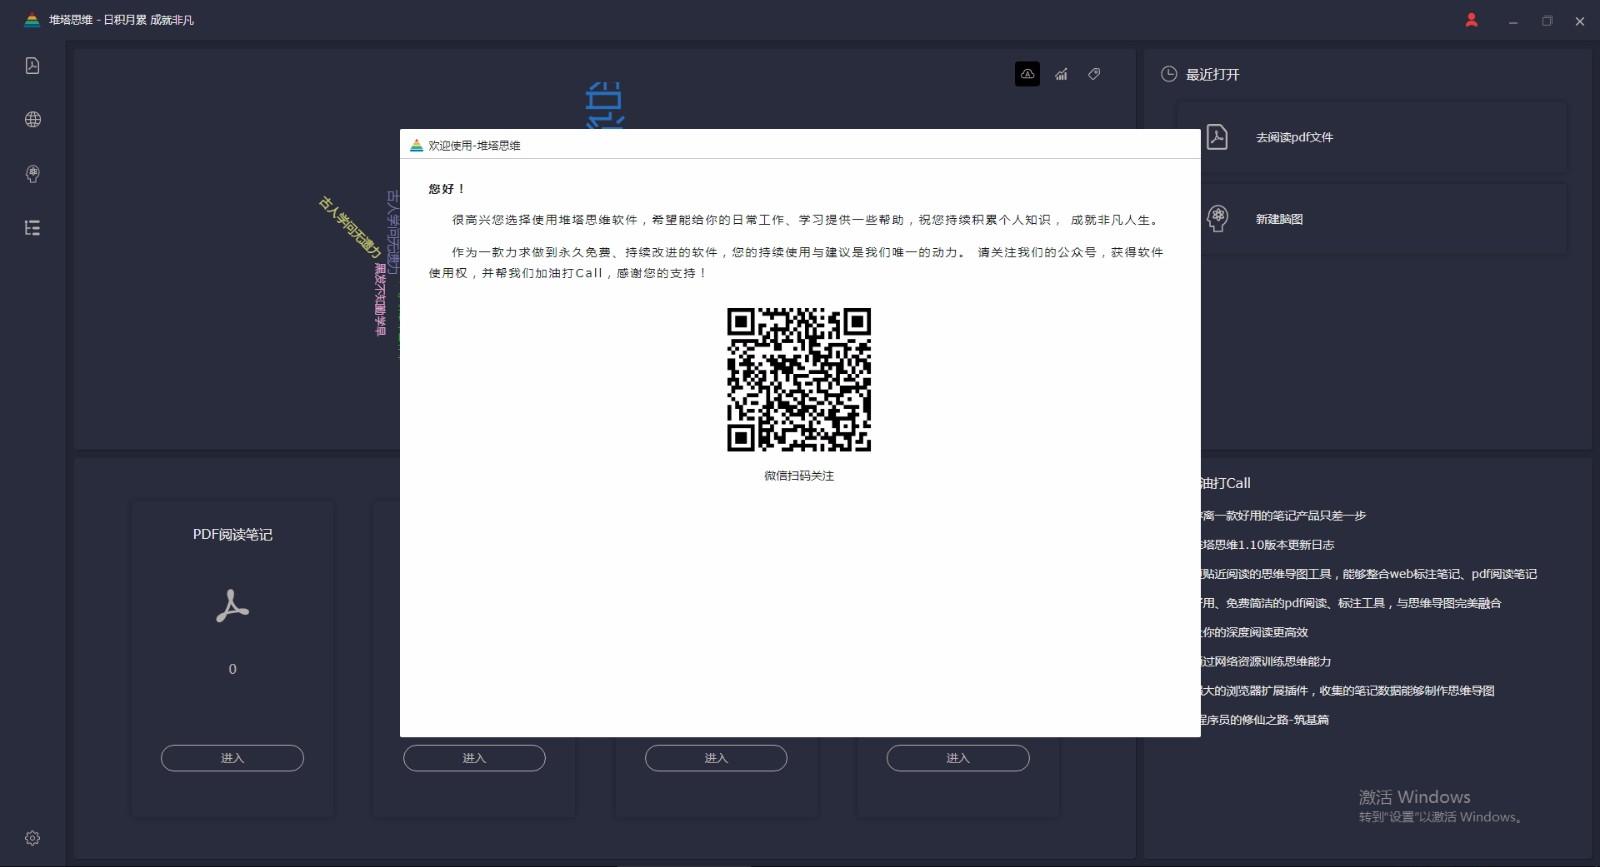Open article 塔思维1.10版本更新日志
The height and width of the screenshot is (867, 1600).
1267,545
